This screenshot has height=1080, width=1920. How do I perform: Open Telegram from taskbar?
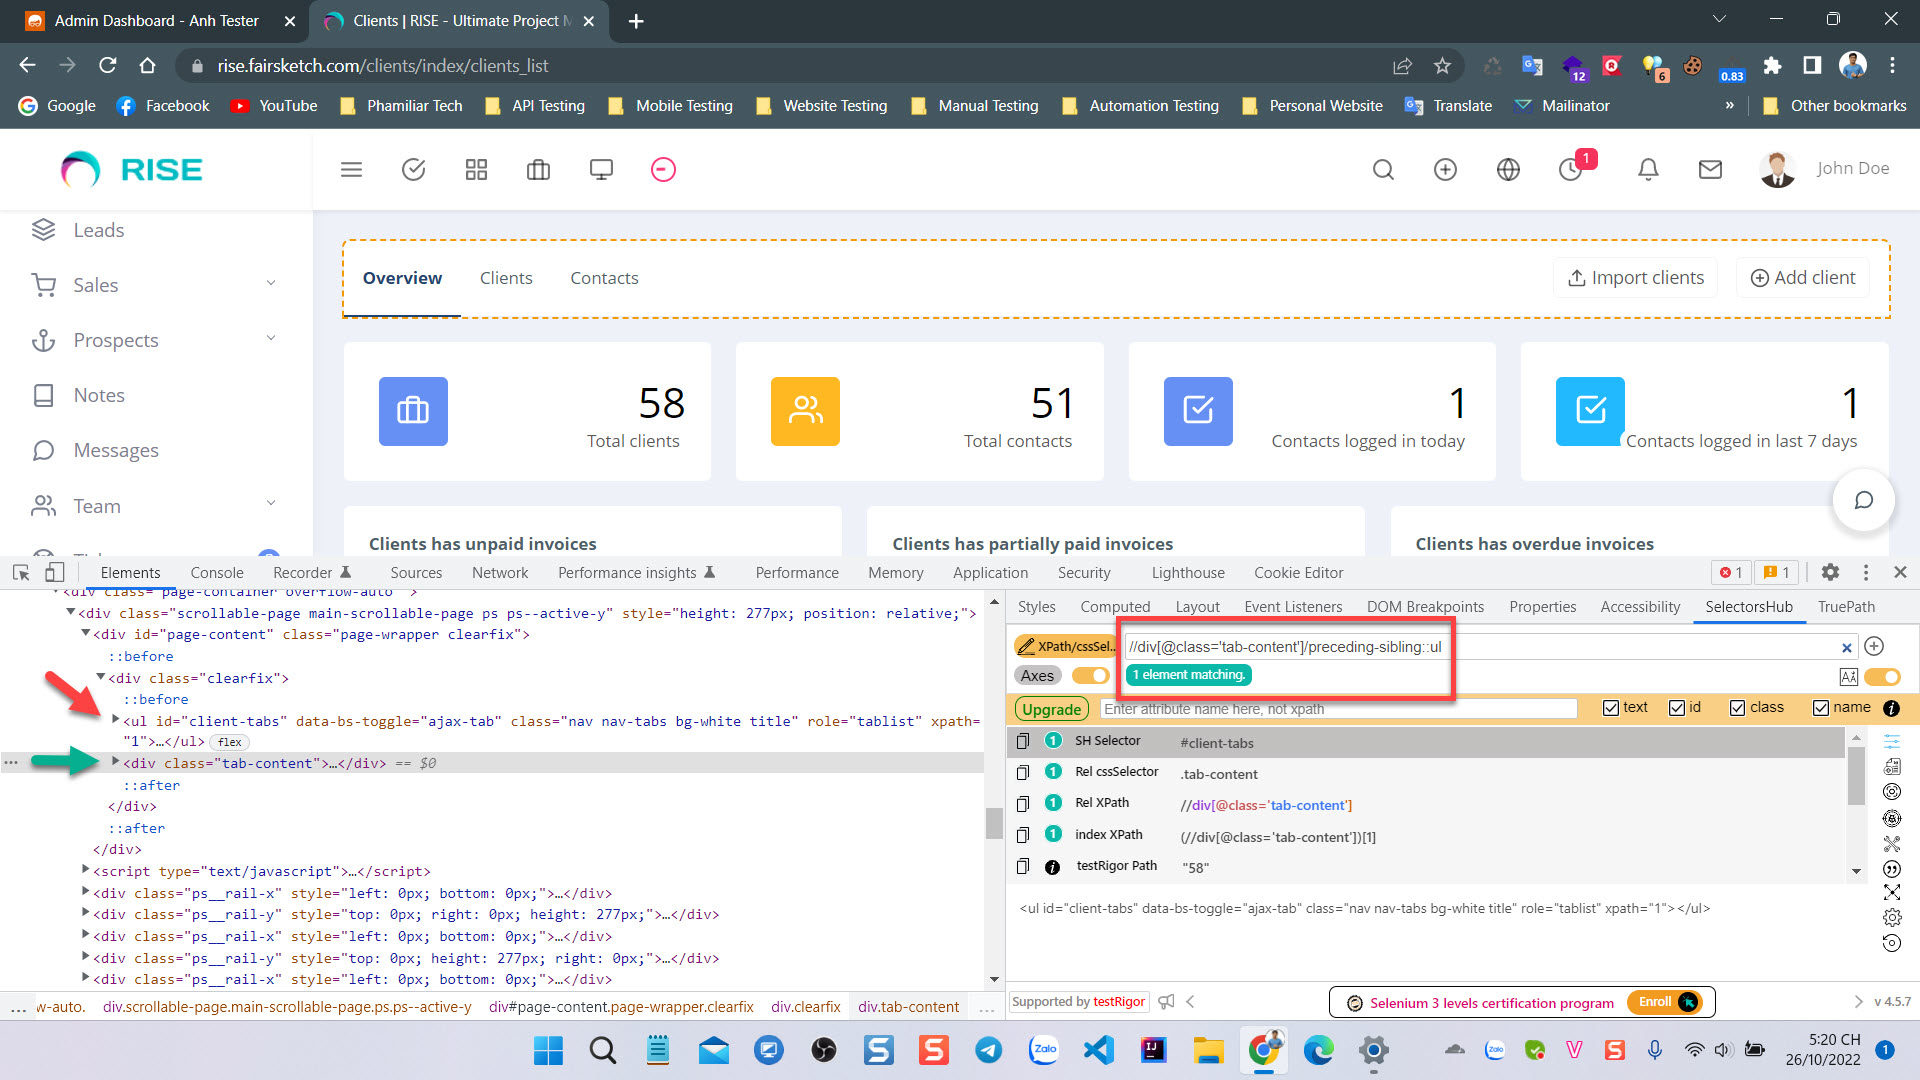989,1050
